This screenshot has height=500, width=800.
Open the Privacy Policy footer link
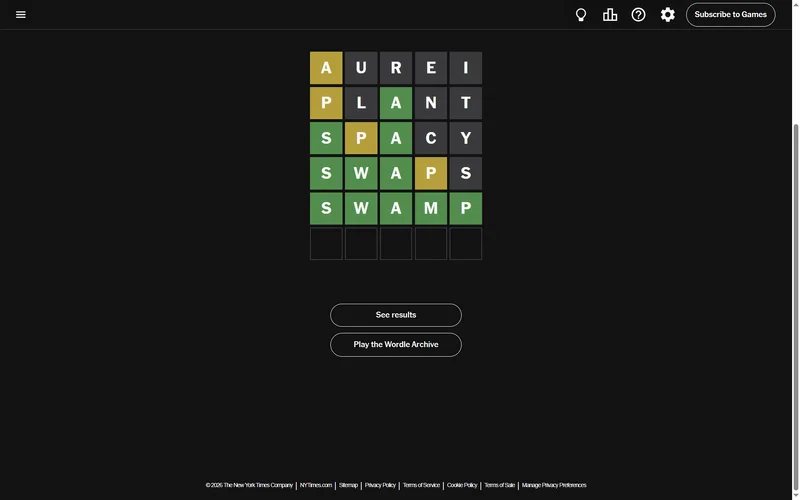380,485
